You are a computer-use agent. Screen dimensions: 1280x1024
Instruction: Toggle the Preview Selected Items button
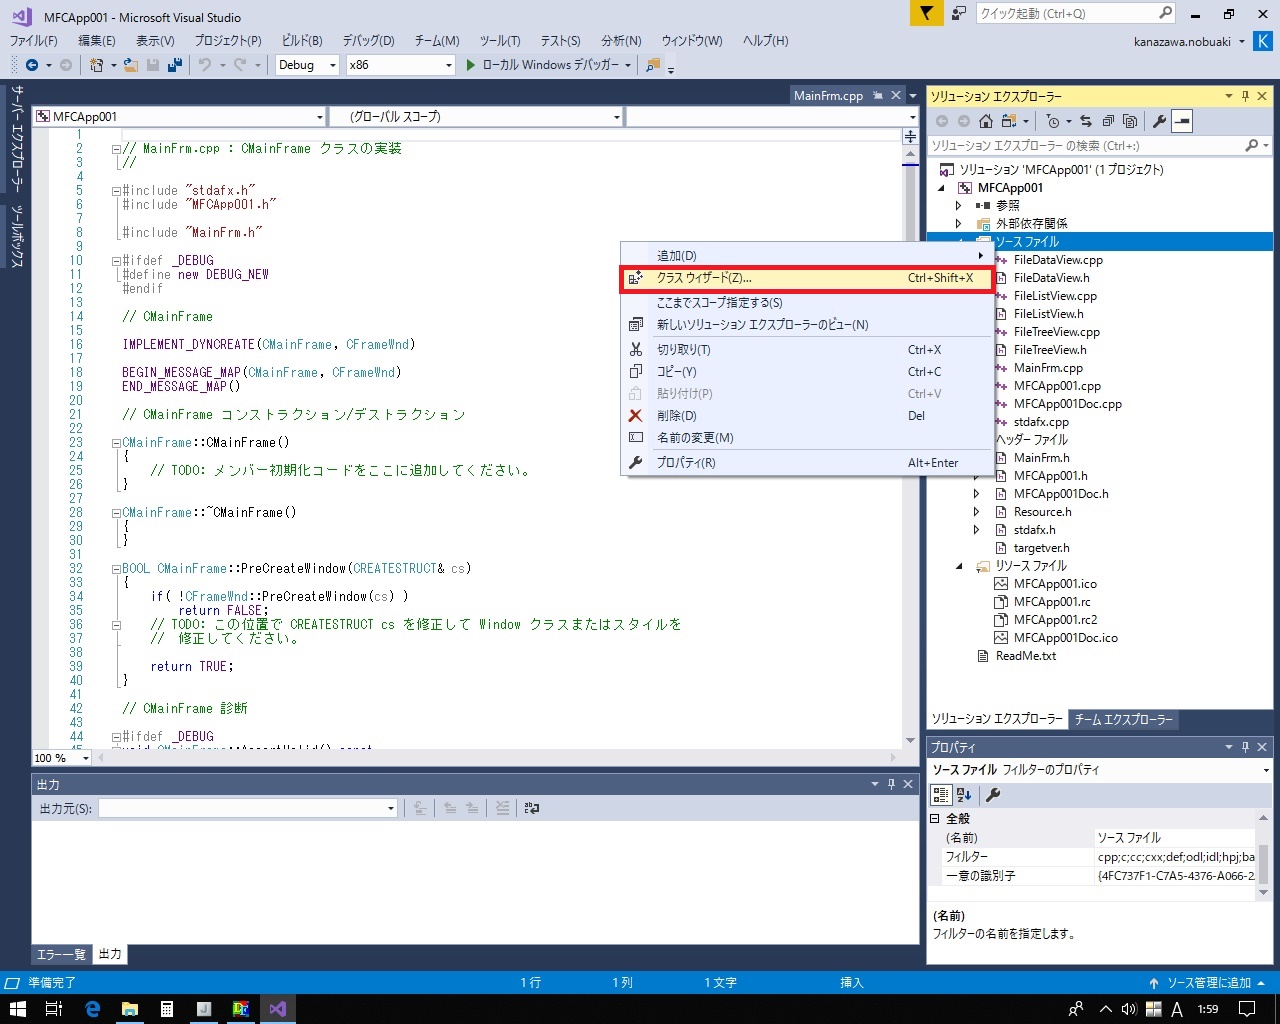tap(1182, 121)
